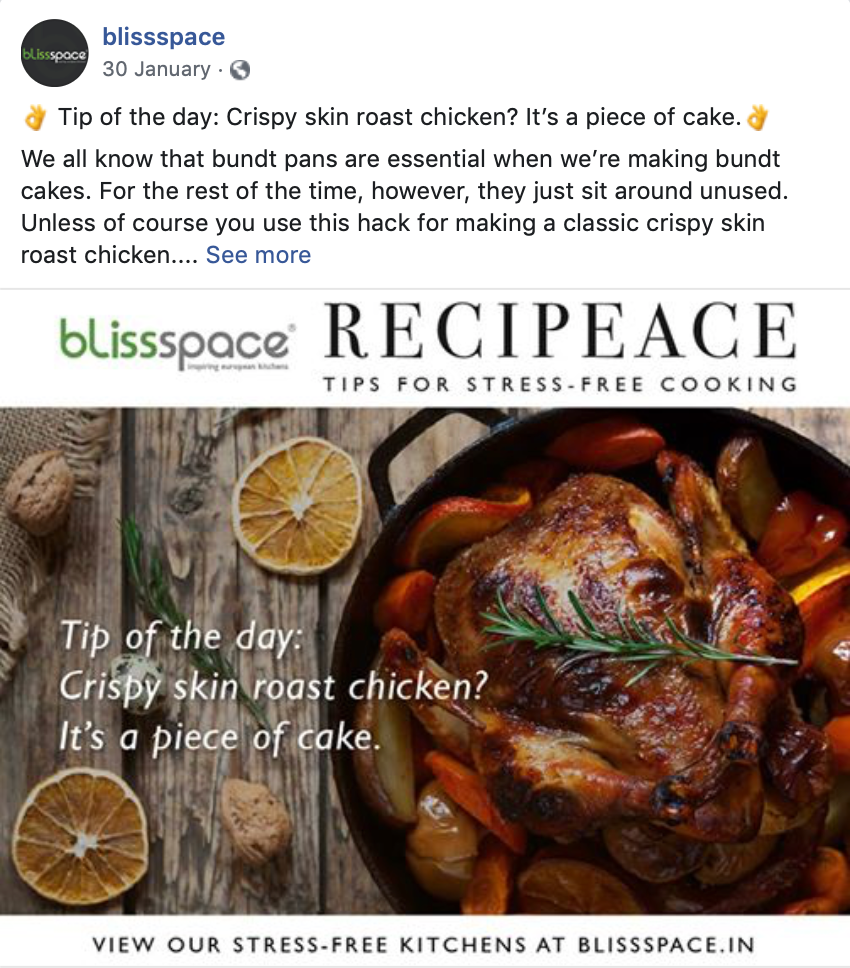Click the OK hand emoji after cake
The width and height of the screenshot is (850, 968).
pyautogui.click(x=757, y=117)
